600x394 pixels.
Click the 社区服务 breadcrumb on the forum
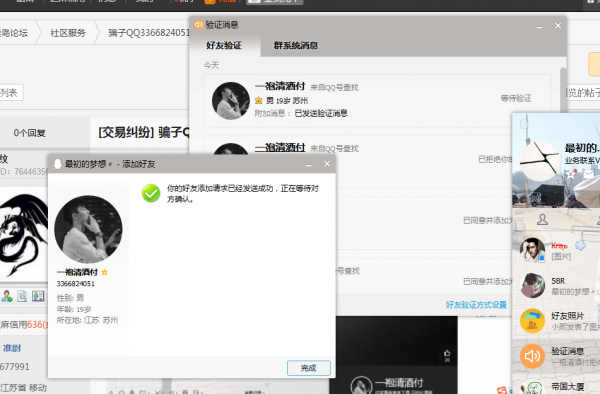pos(68,33)
